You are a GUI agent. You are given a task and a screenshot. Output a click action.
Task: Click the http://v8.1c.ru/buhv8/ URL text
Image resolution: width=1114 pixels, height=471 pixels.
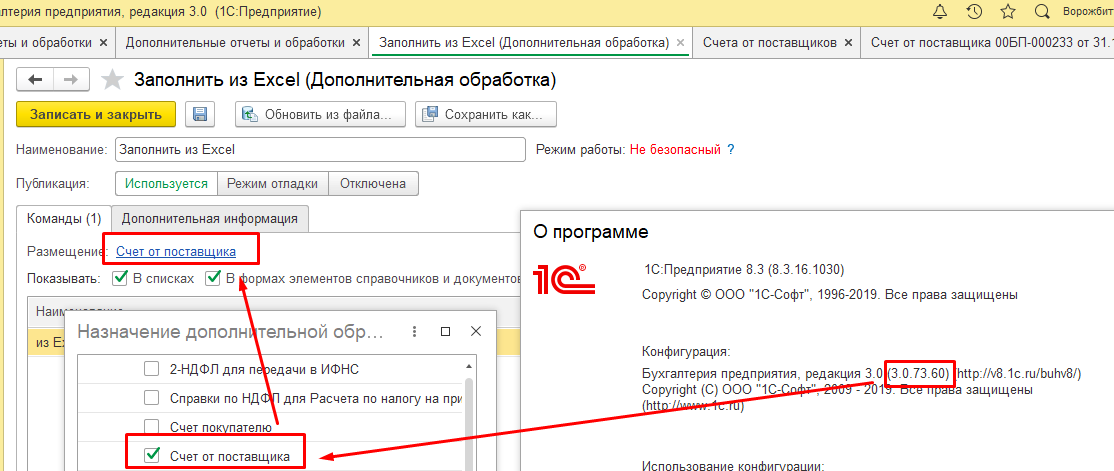point(1020,374)
